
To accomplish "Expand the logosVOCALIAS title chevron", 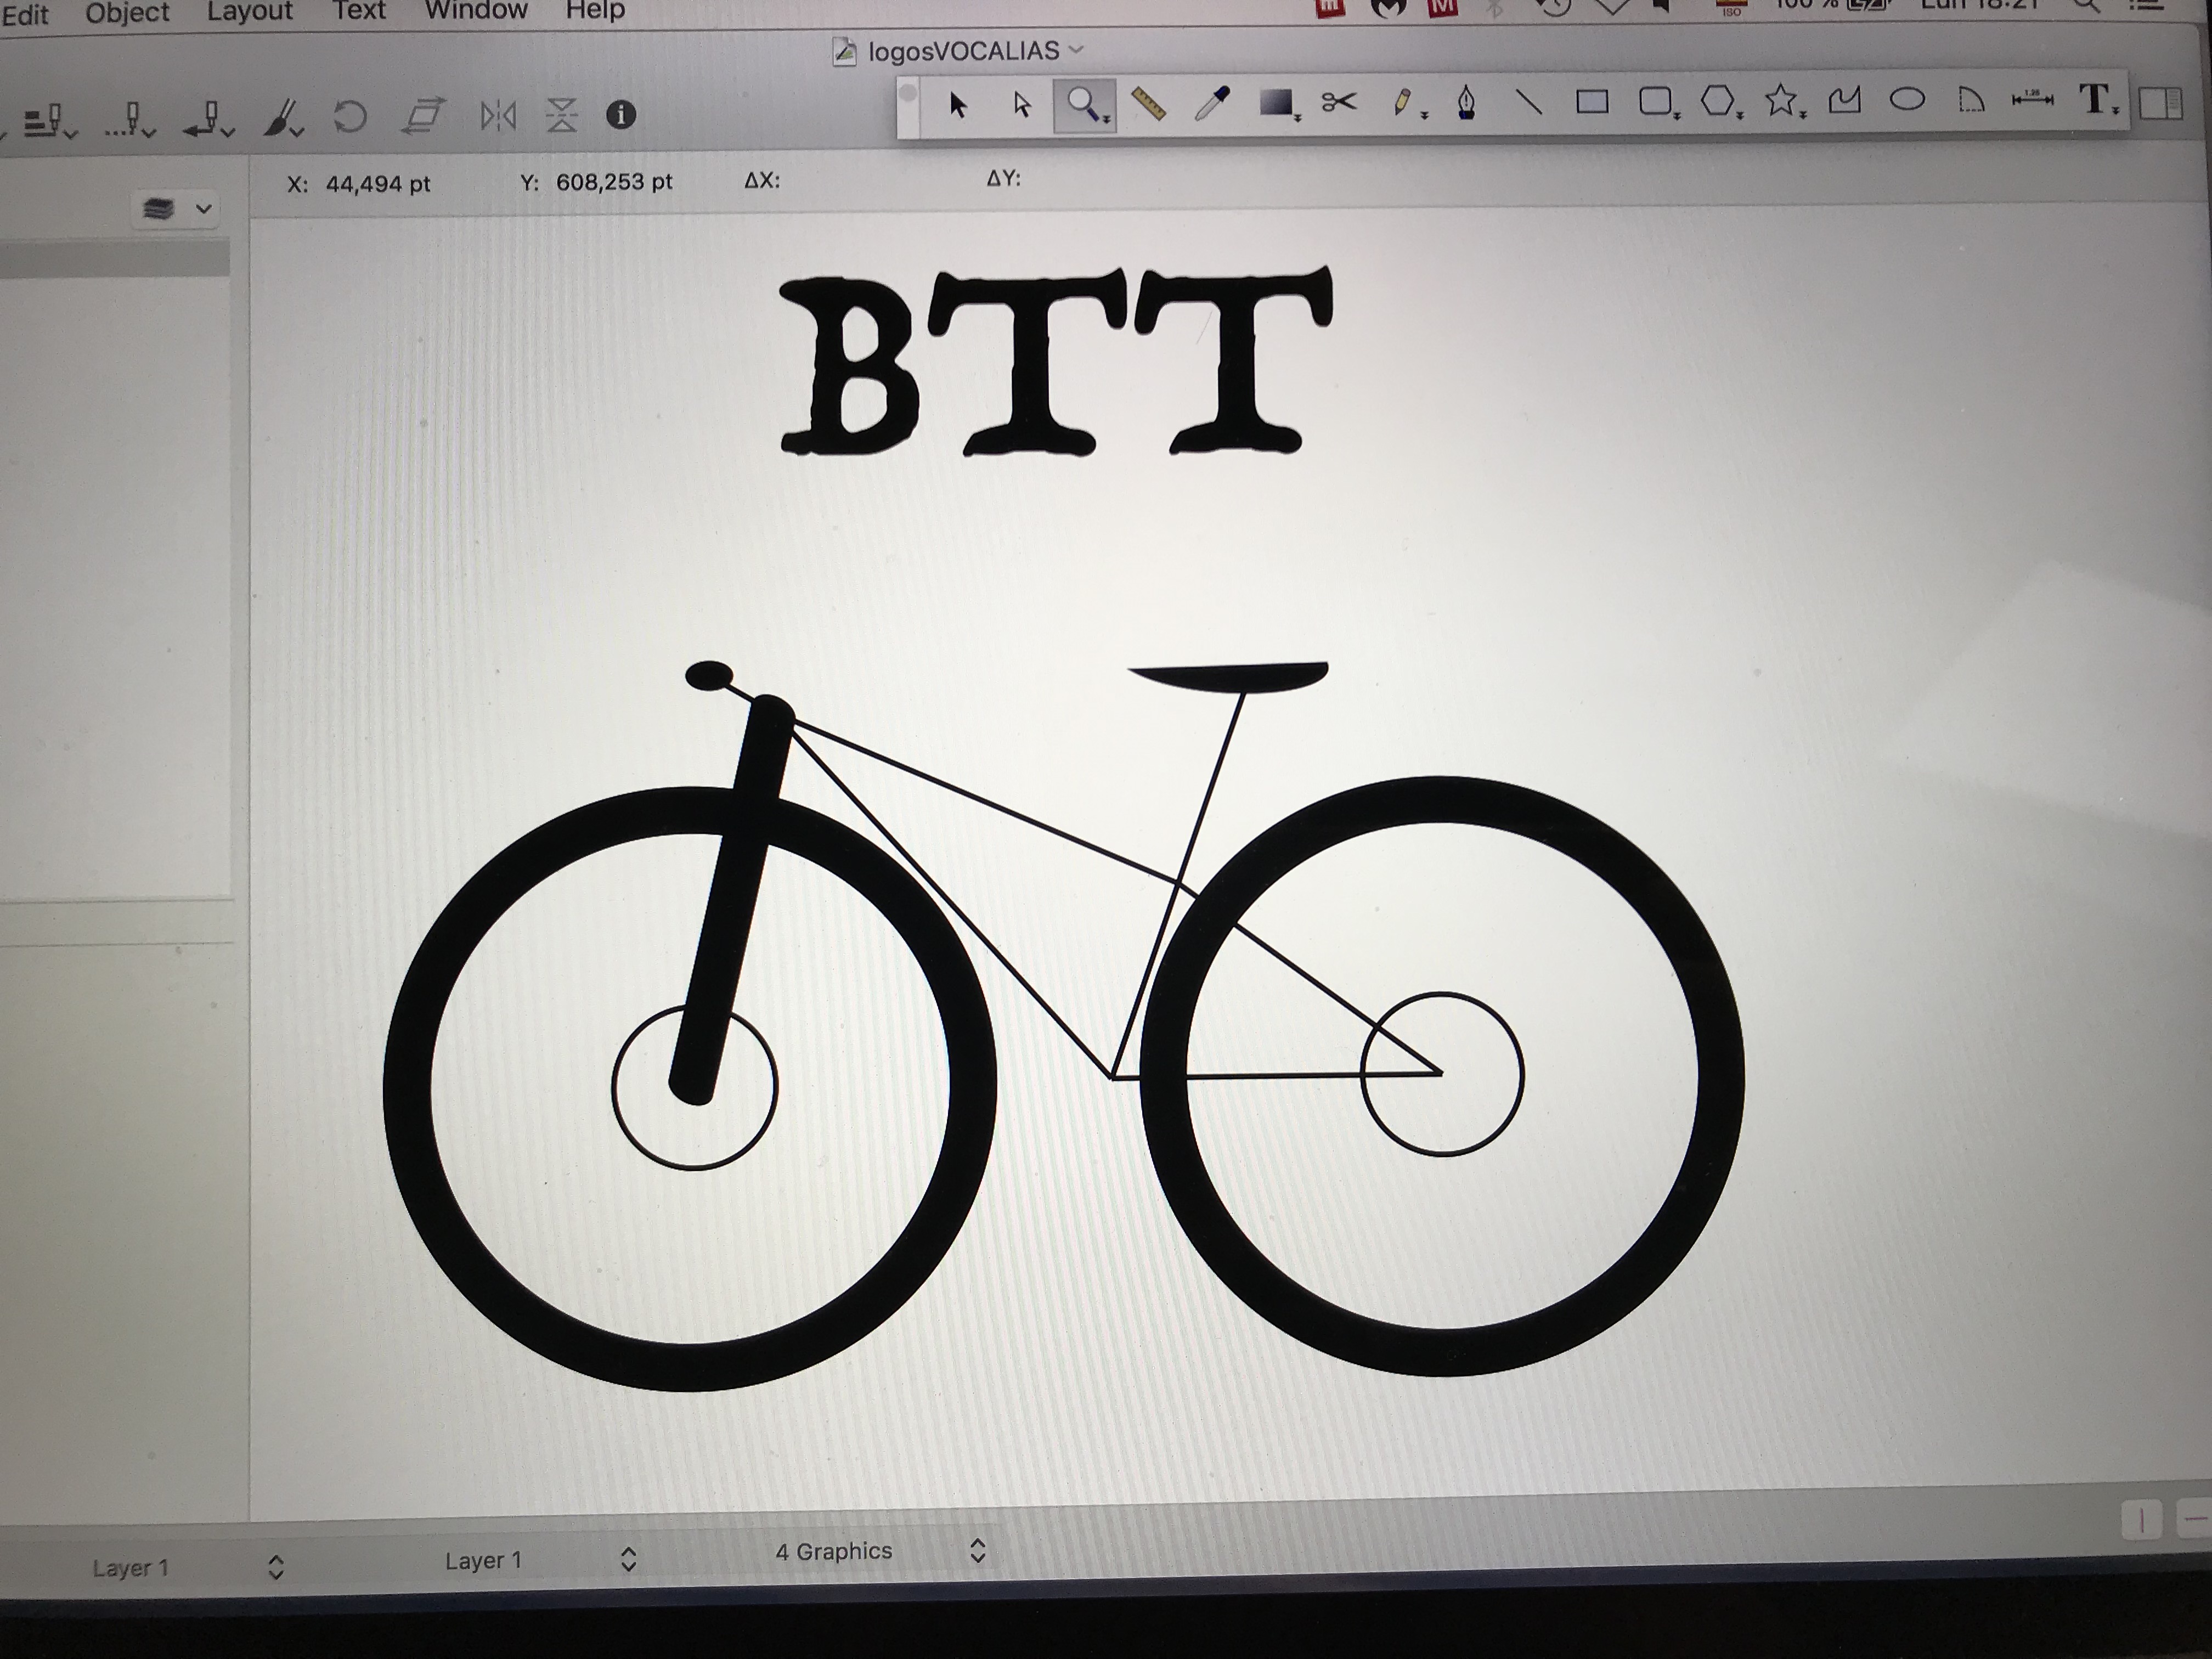I will pyautogui.click(x=1077, y=49).
